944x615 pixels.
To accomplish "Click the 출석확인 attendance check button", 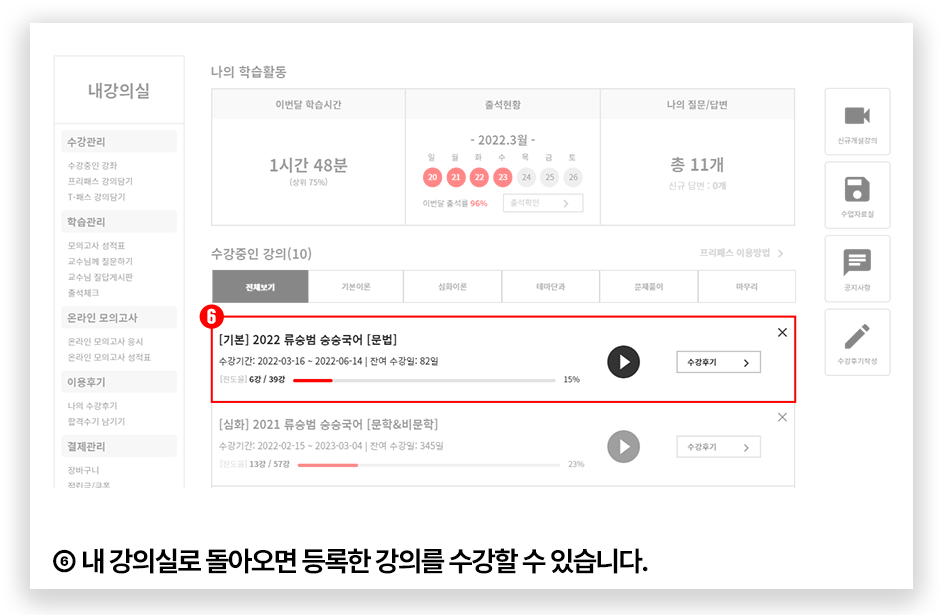I will point(542,203).
